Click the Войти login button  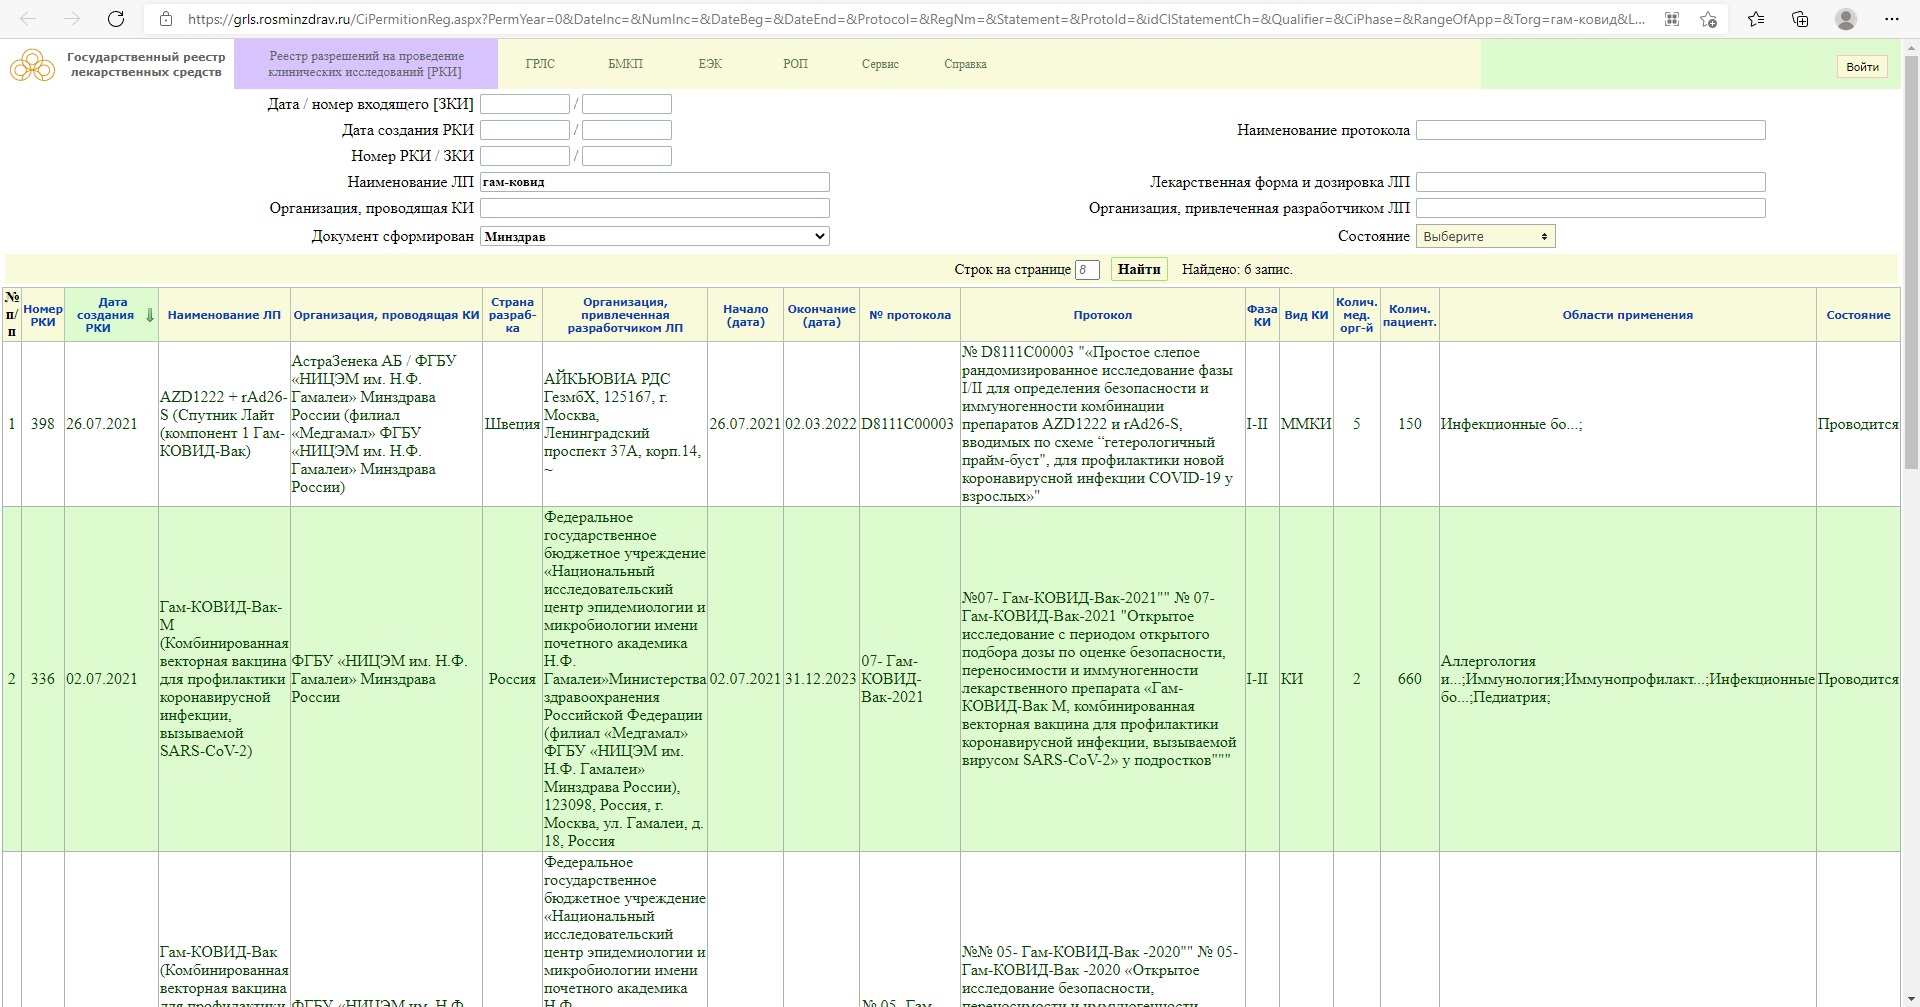click(x=1862, y=67)
